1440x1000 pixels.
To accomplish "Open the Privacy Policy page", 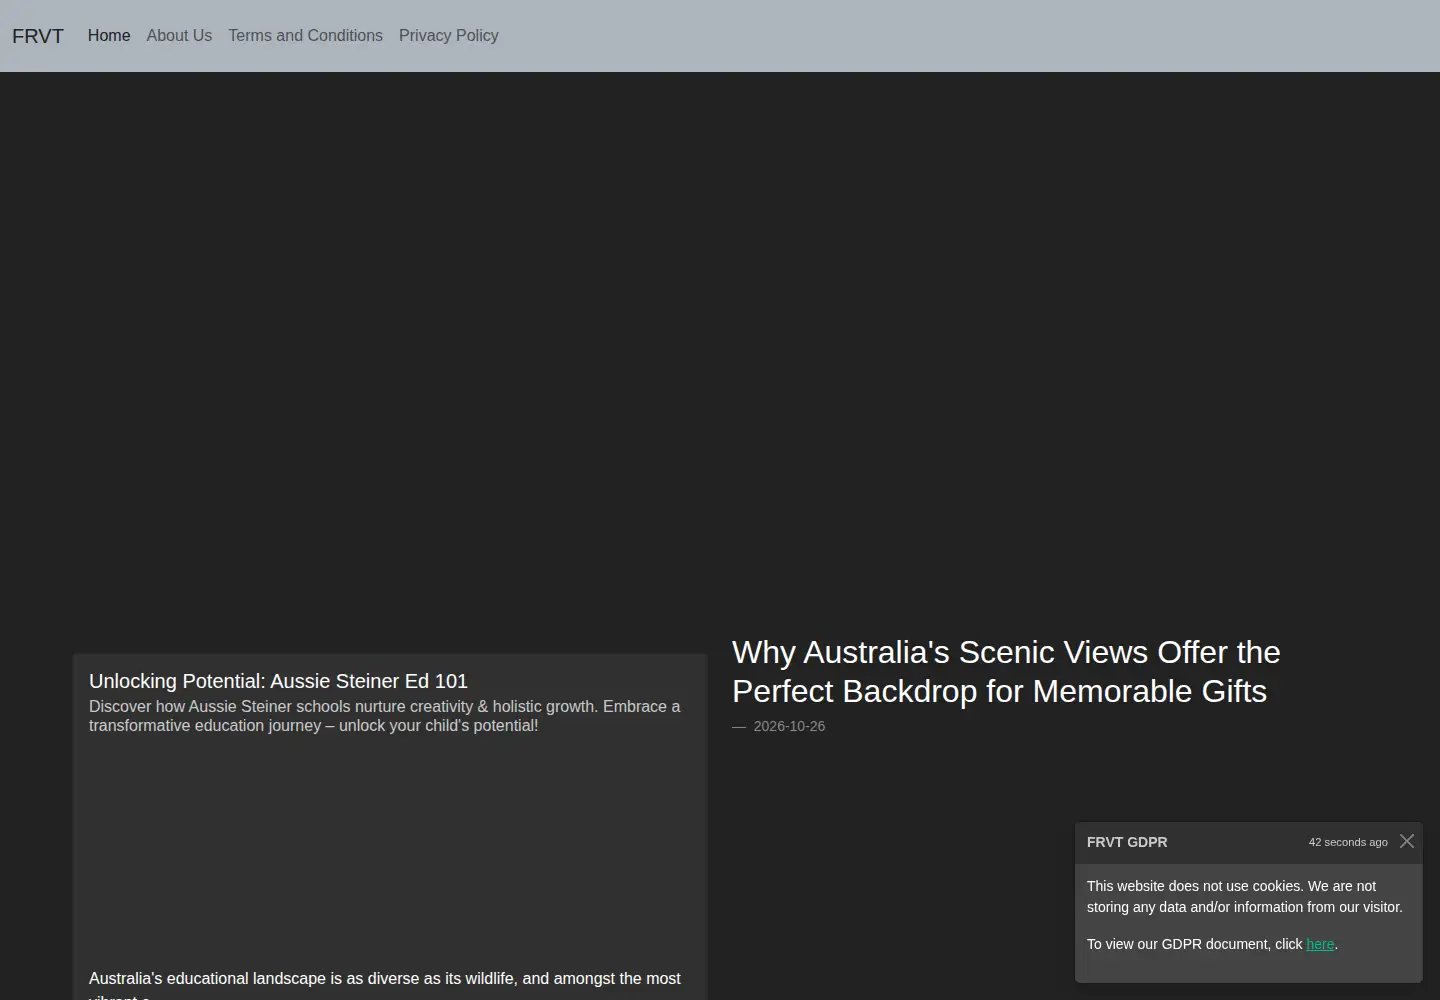I will click(448, 36).
